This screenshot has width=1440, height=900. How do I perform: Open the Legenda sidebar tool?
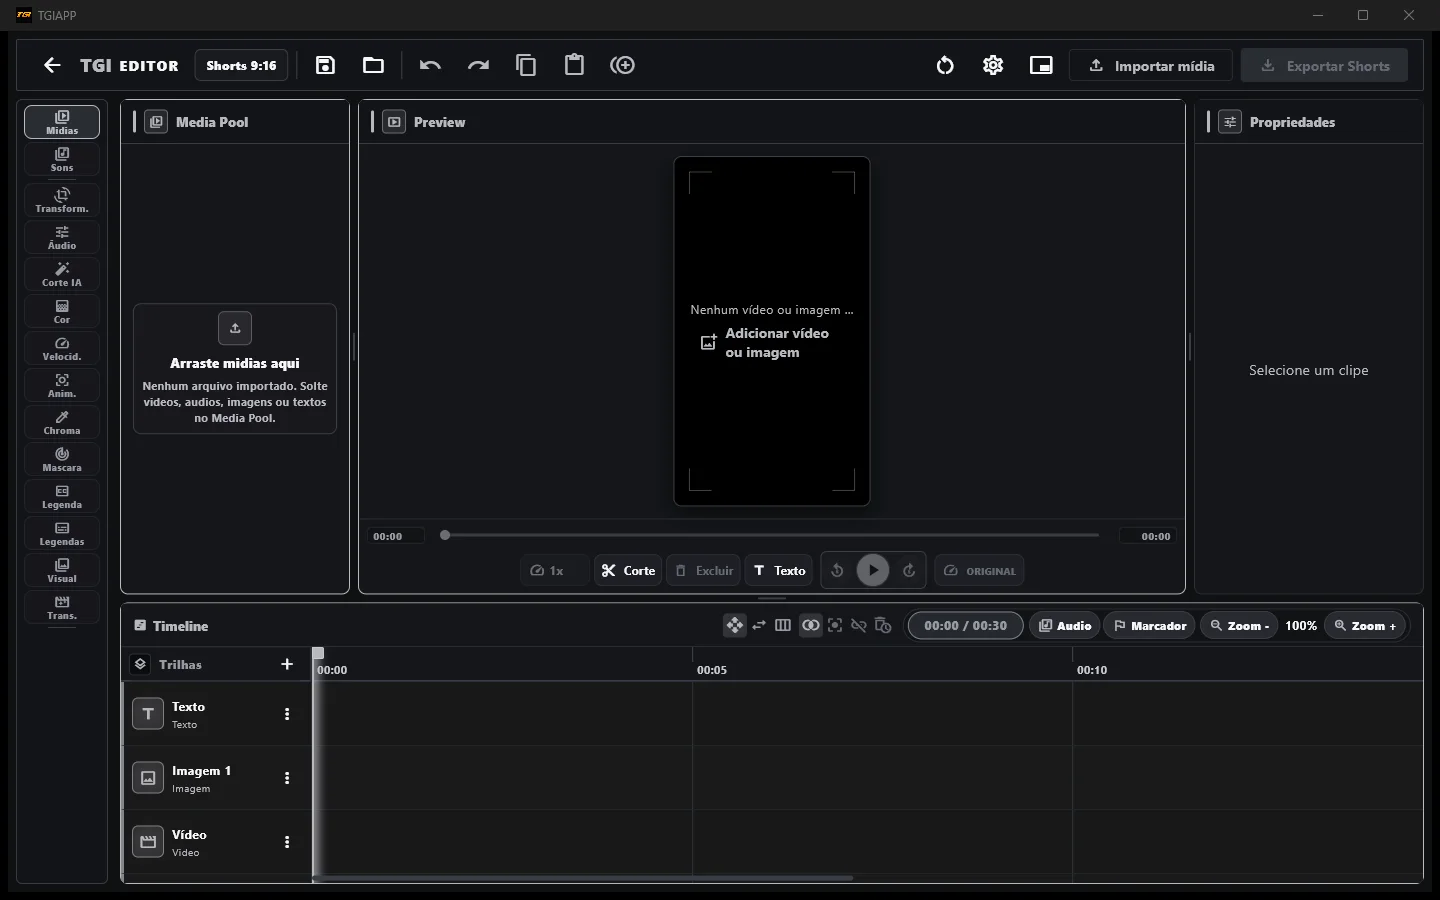click(x=62, y=496)
